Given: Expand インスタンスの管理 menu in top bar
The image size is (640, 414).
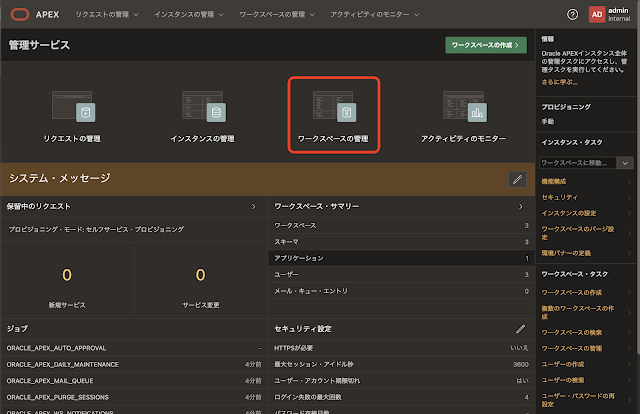Looking at the screenshot, I should 189,15.
